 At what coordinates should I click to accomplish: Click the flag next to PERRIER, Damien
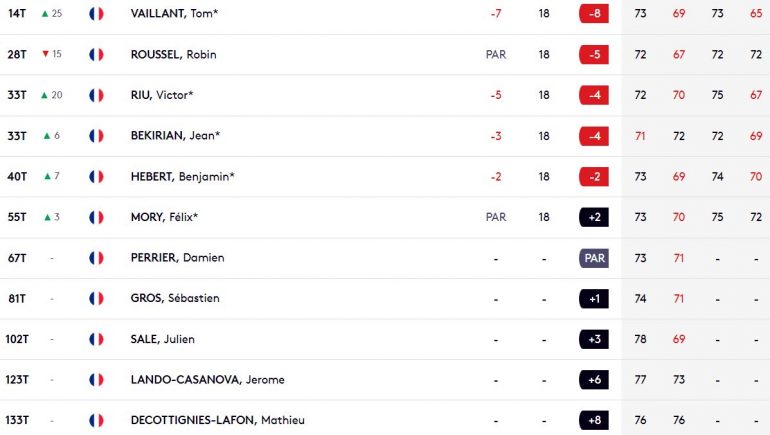pos(96,258)
